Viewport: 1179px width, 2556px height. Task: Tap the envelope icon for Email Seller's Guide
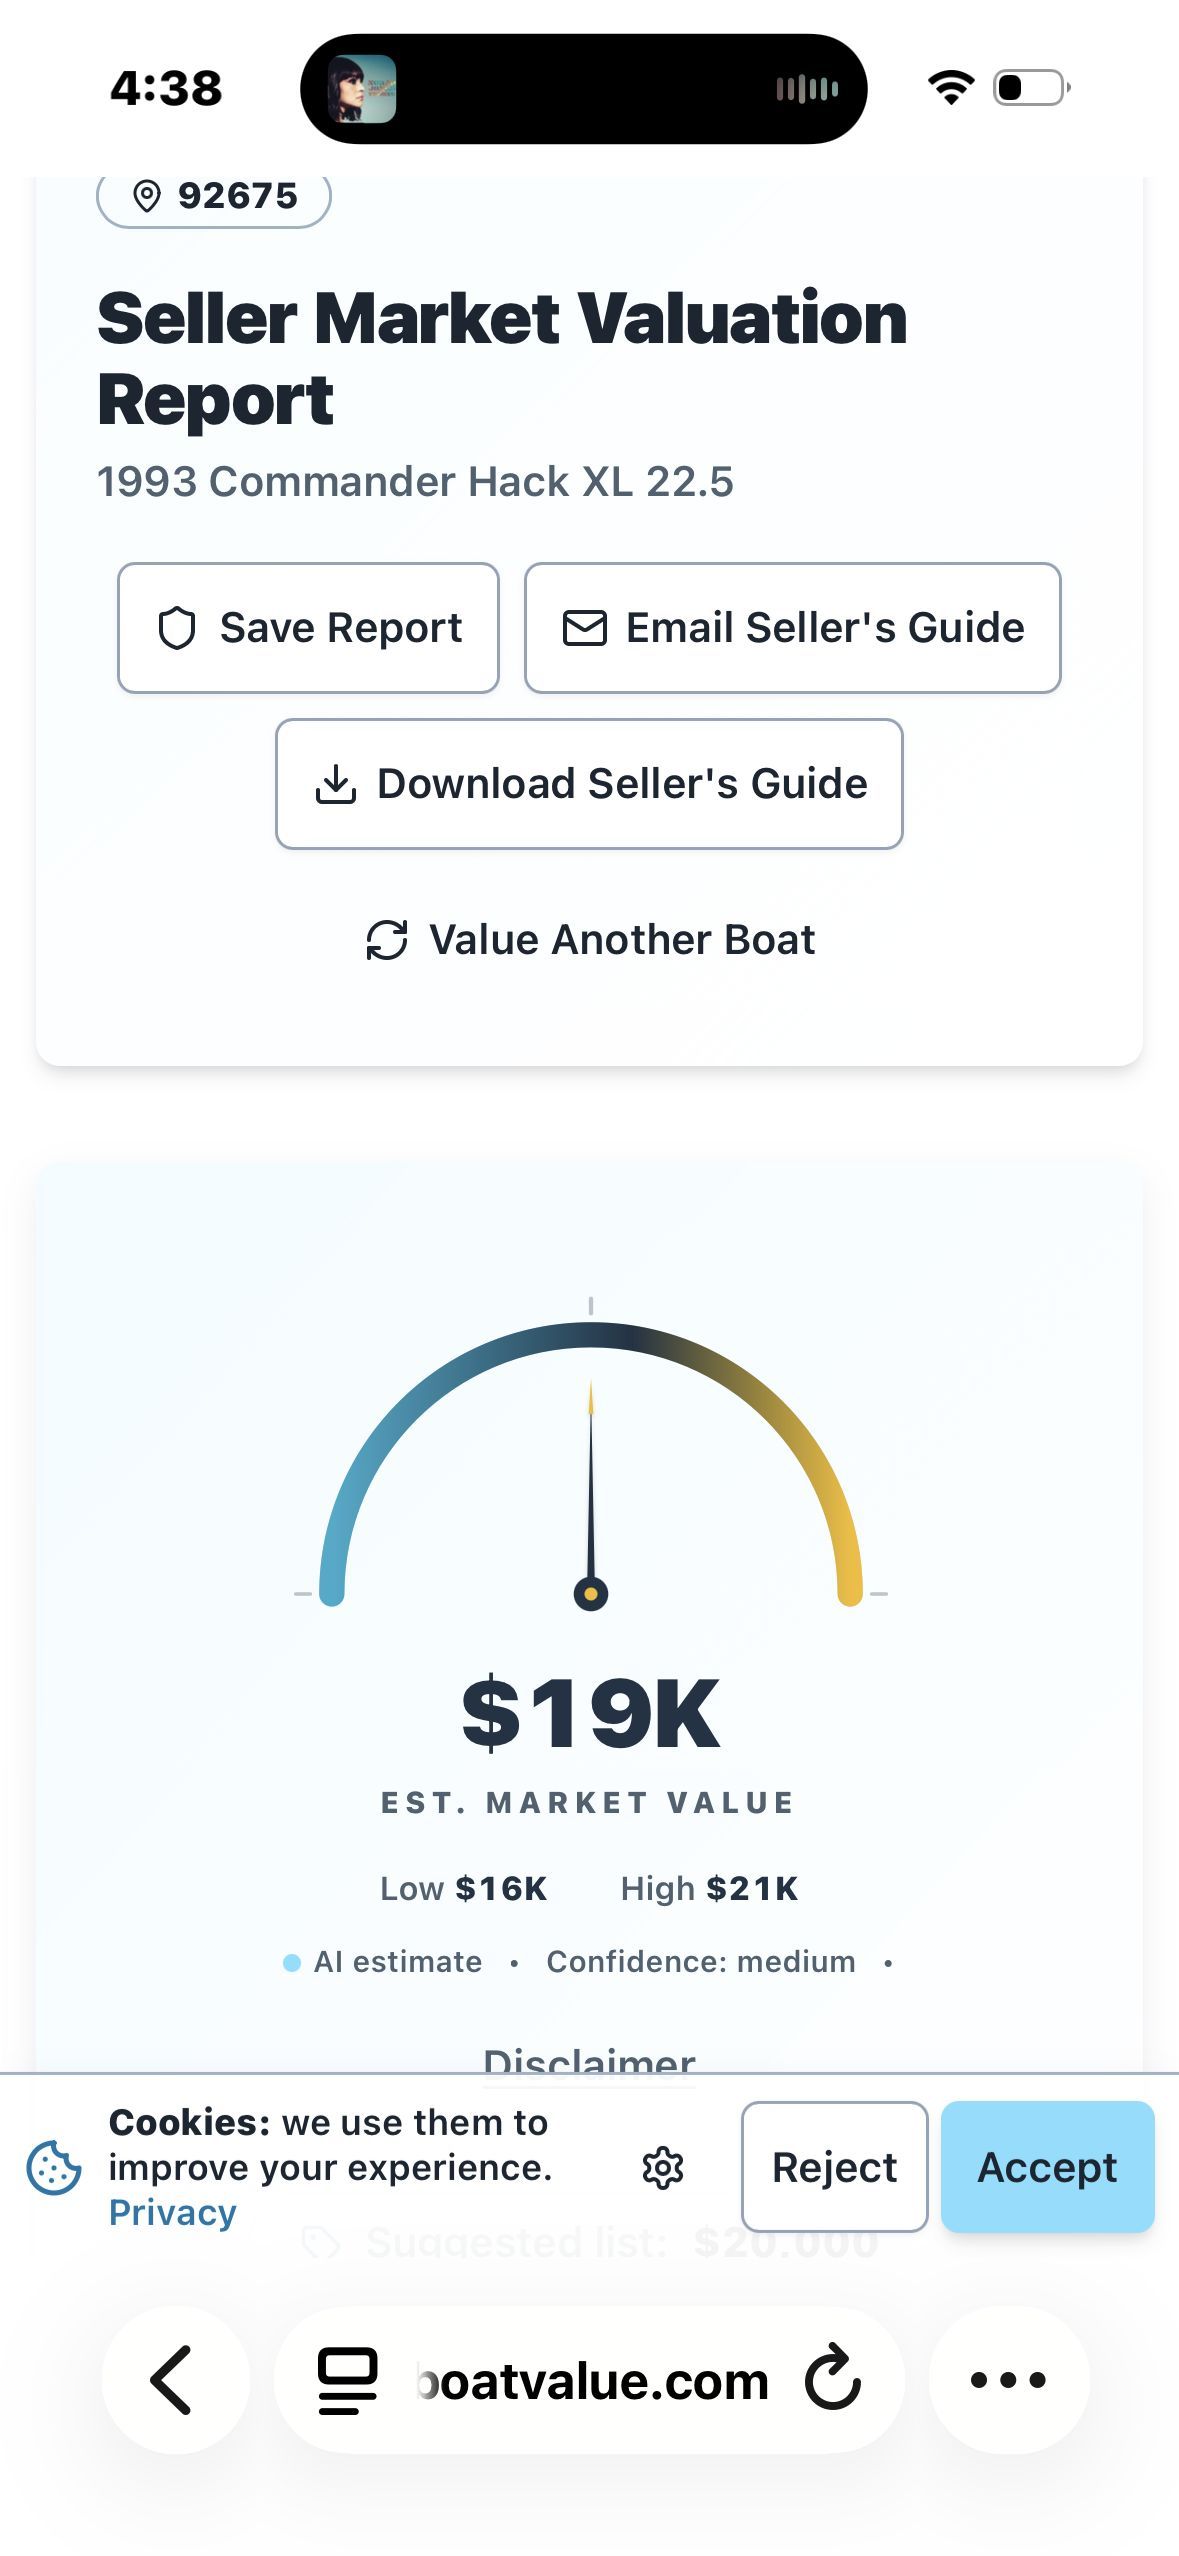click(x=585, y=628)
